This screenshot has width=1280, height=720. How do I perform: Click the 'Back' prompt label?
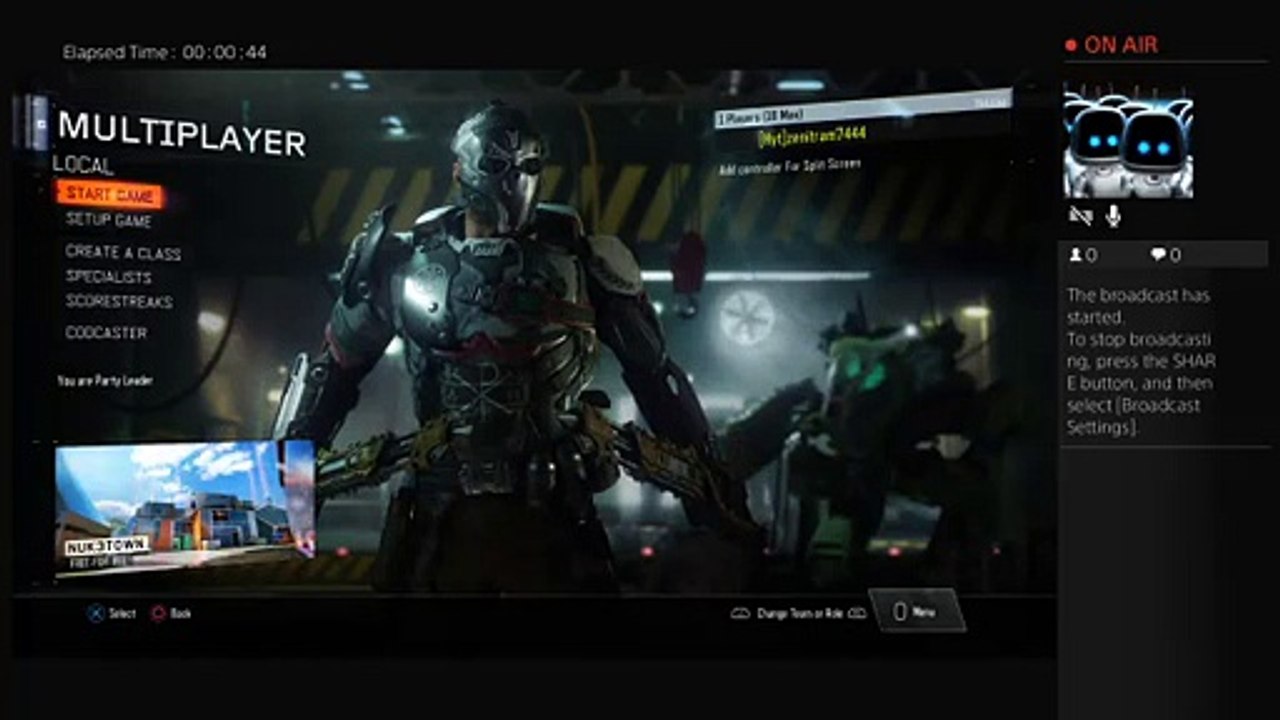coord(180,613)
